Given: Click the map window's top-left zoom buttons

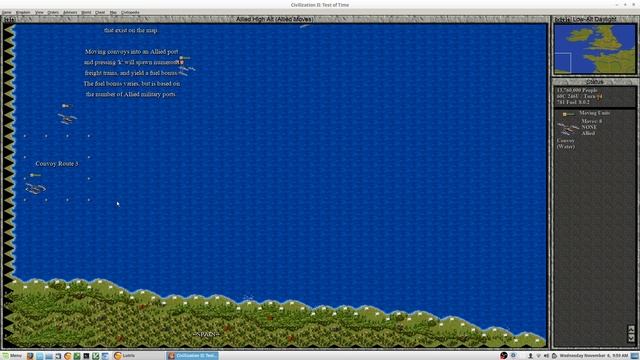Looking at the screenshot, I should point(9,19).
